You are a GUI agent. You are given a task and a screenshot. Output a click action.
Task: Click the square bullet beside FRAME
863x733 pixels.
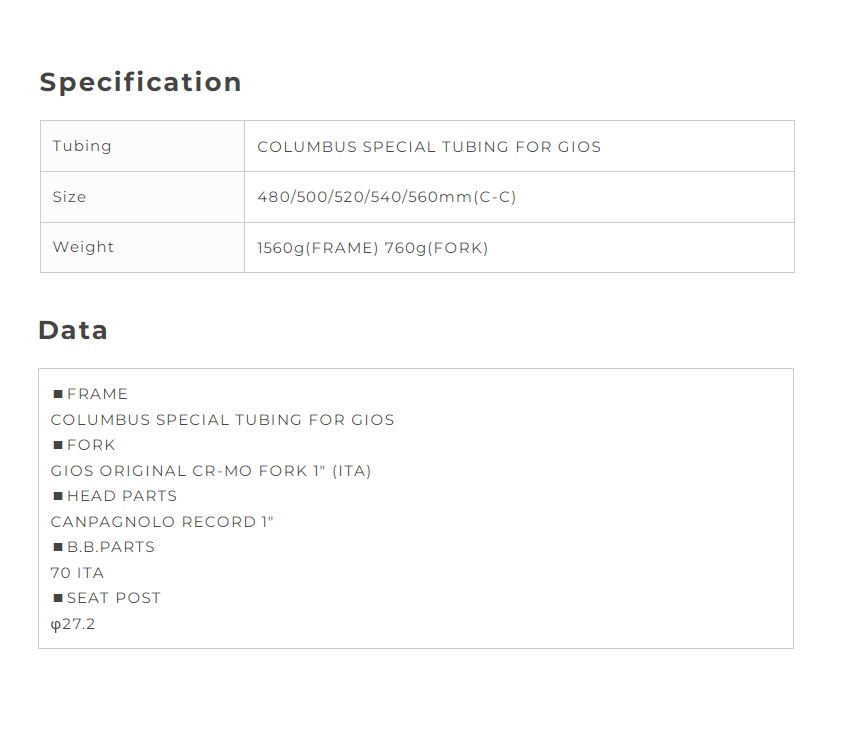(x=58, y=394)
